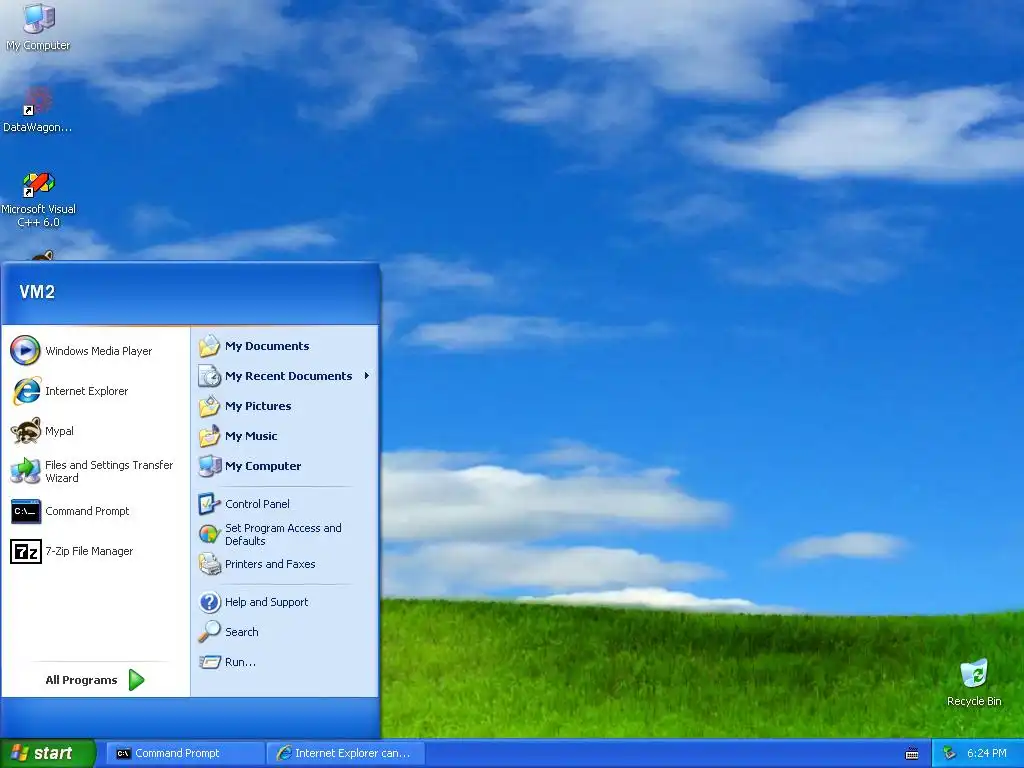
Task: Click the Start button
Action: click(x=47, y=753)
